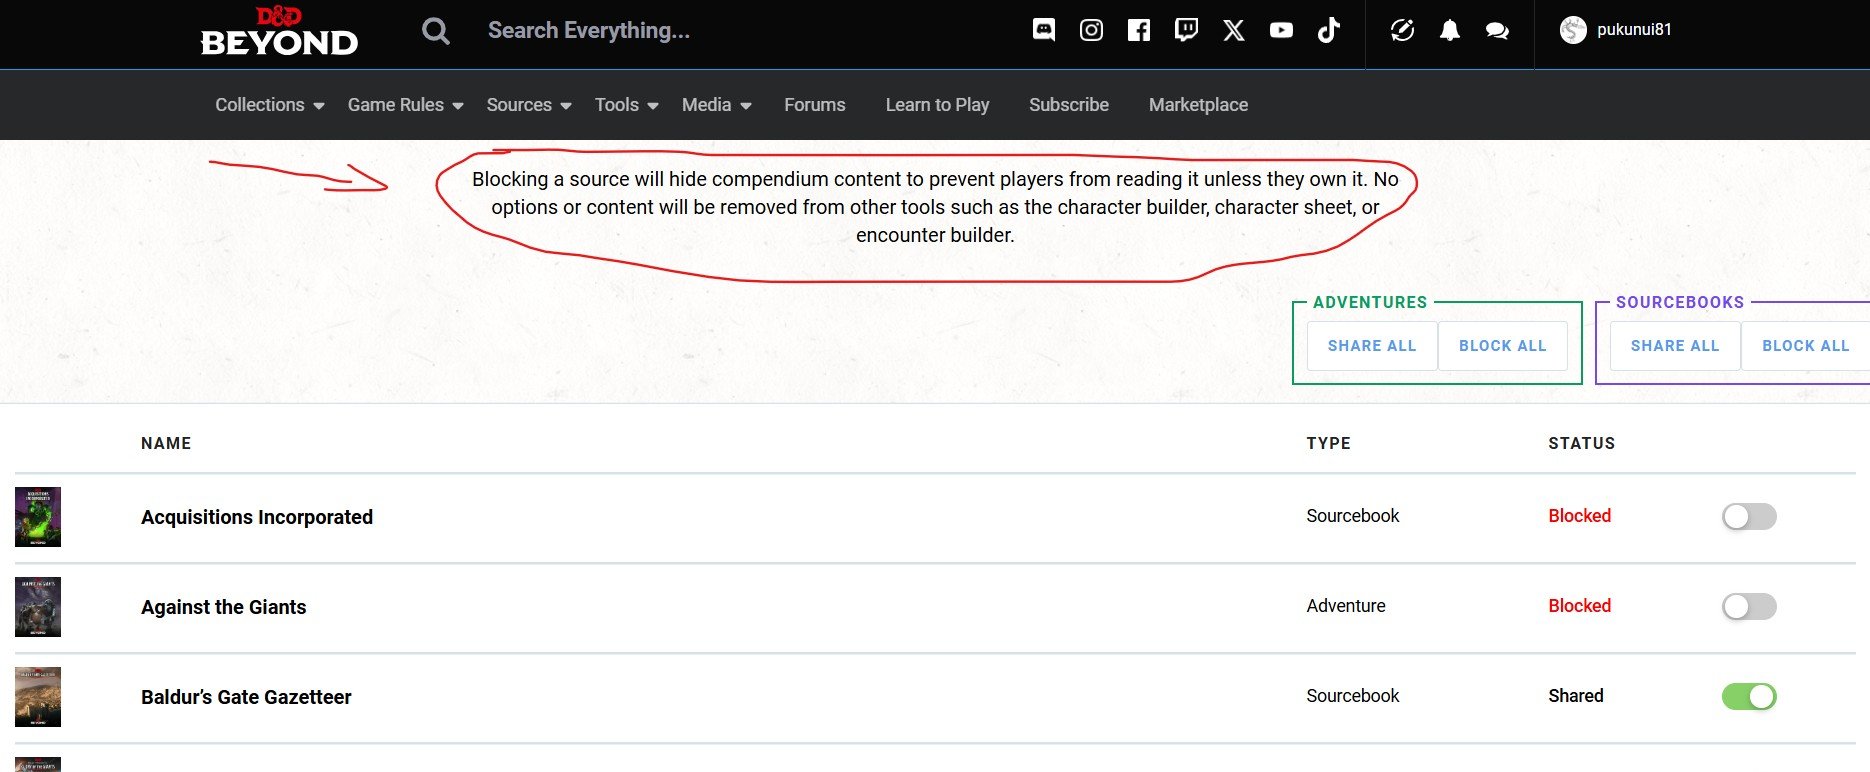Screen dimensions: 1870x772
Task: Go to the Forums page
Action: 815,105
